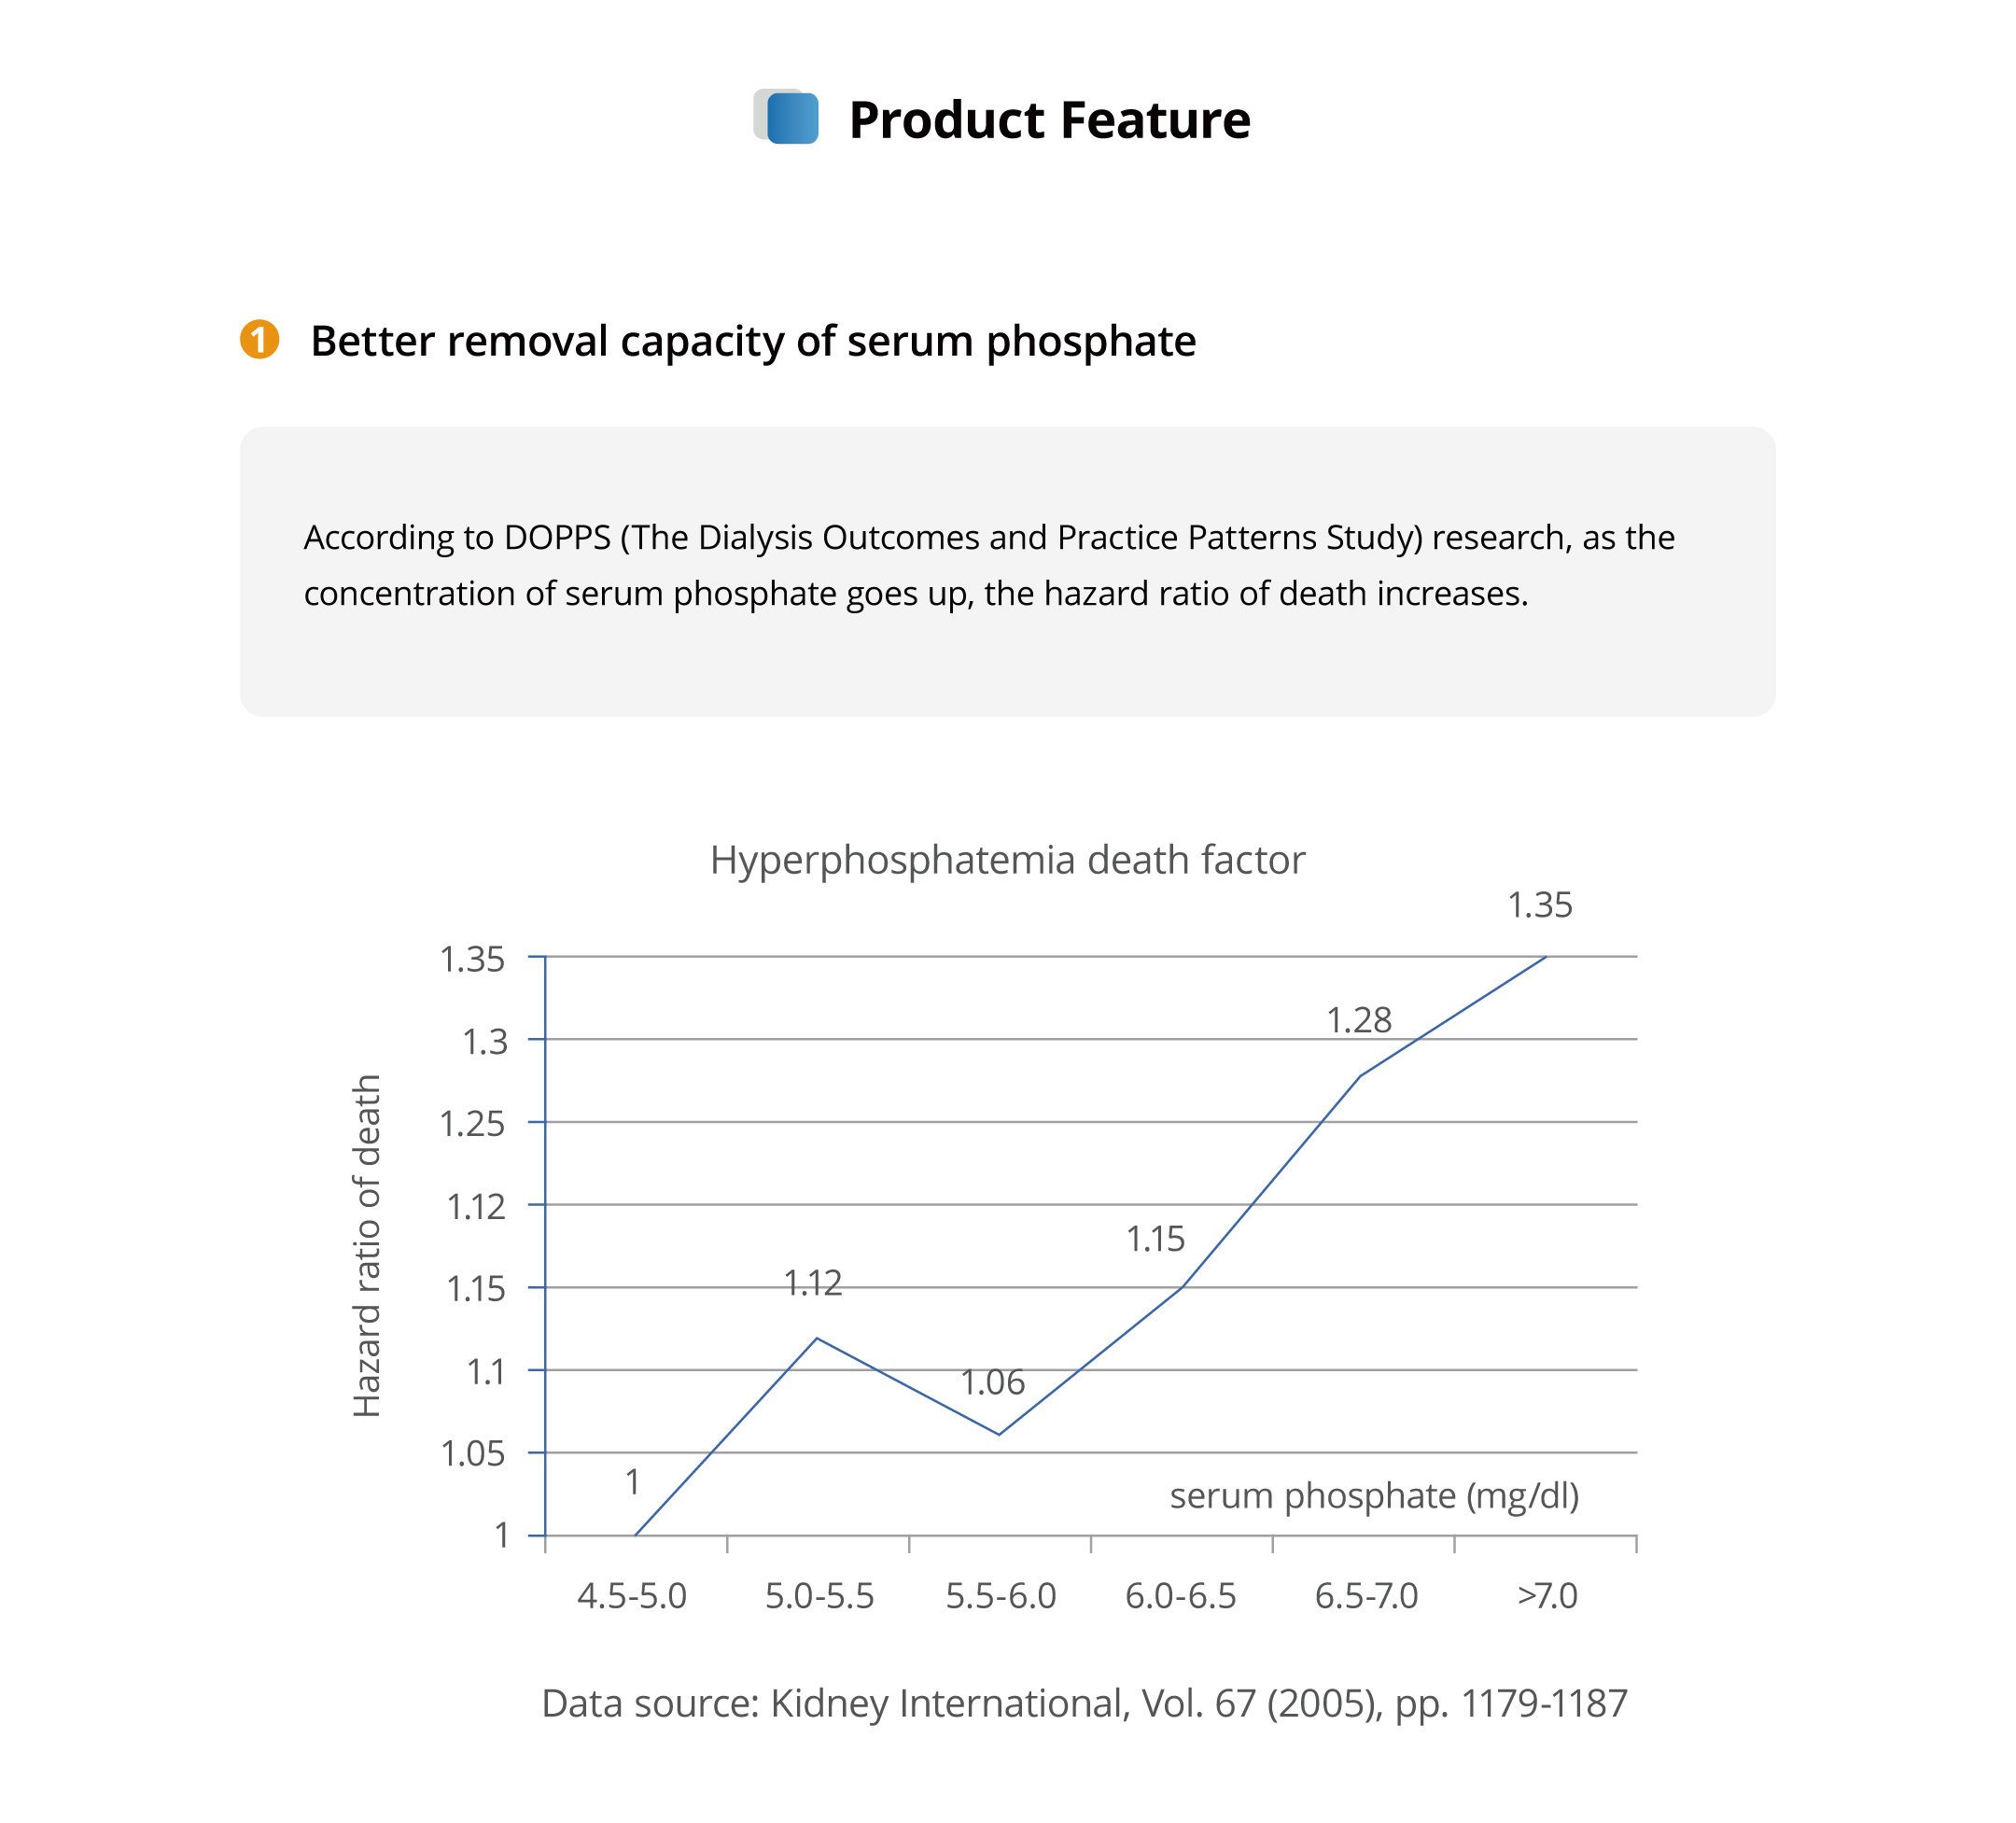2016x1823 pixels.
Task: Click the >7.0 x-axis label
Action: (x=1546, y=1596)
